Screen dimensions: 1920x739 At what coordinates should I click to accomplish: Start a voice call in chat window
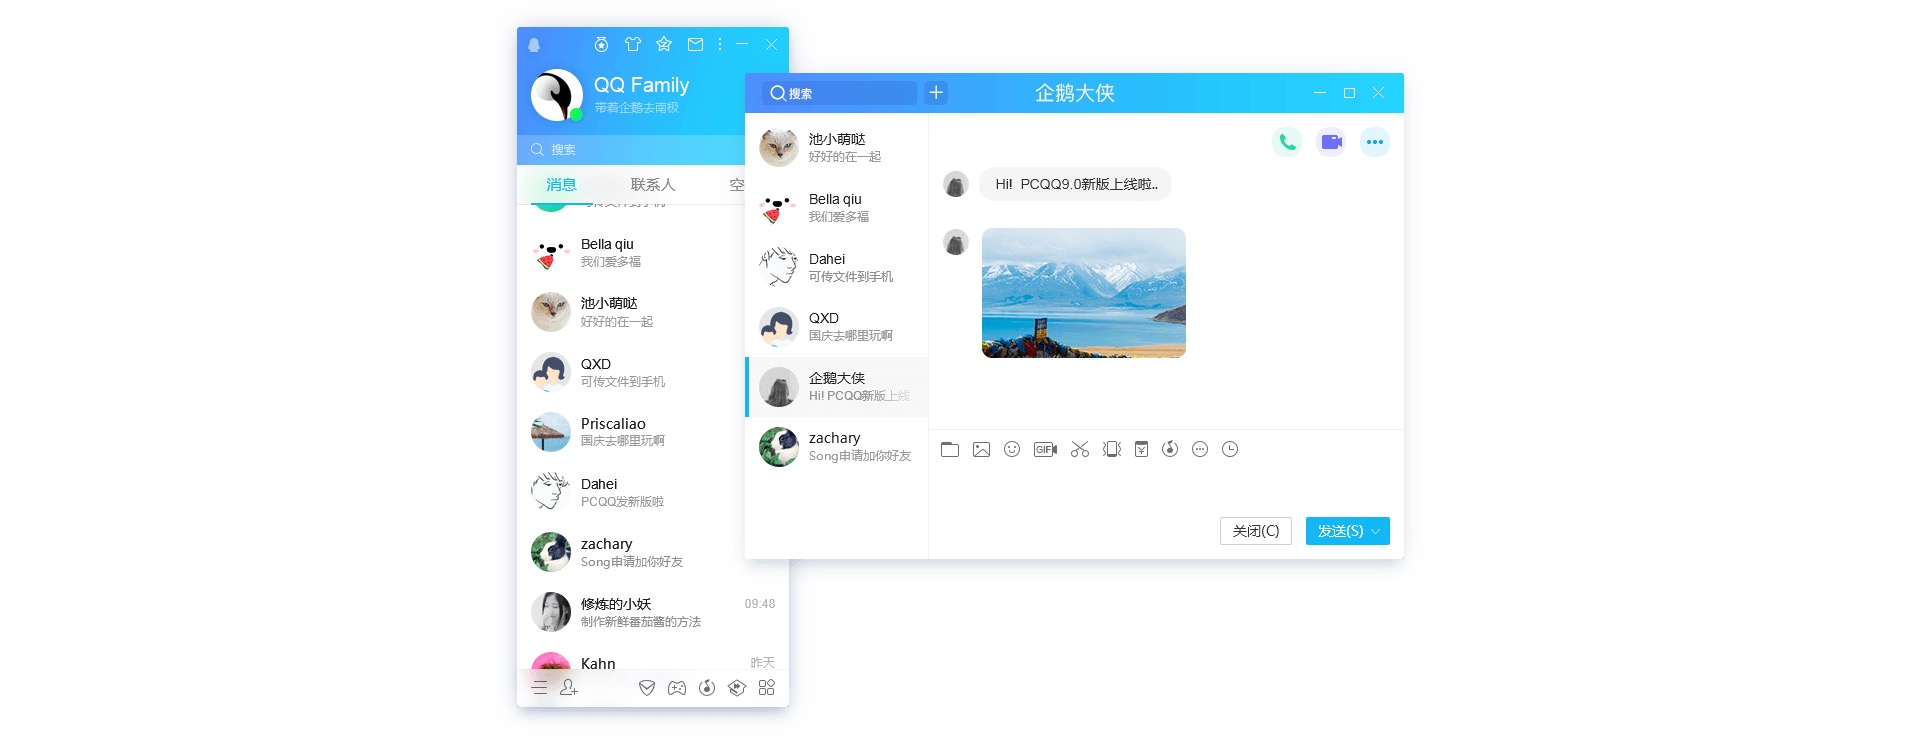point(1287,142)
